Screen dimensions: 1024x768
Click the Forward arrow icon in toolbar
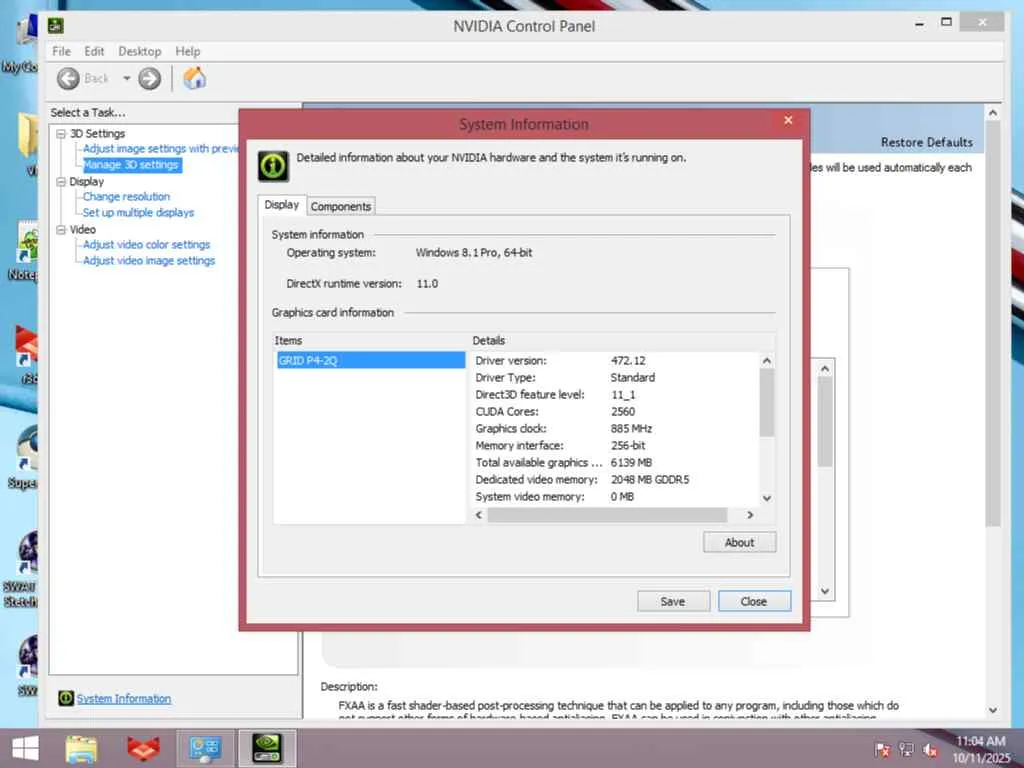[150, 79]
